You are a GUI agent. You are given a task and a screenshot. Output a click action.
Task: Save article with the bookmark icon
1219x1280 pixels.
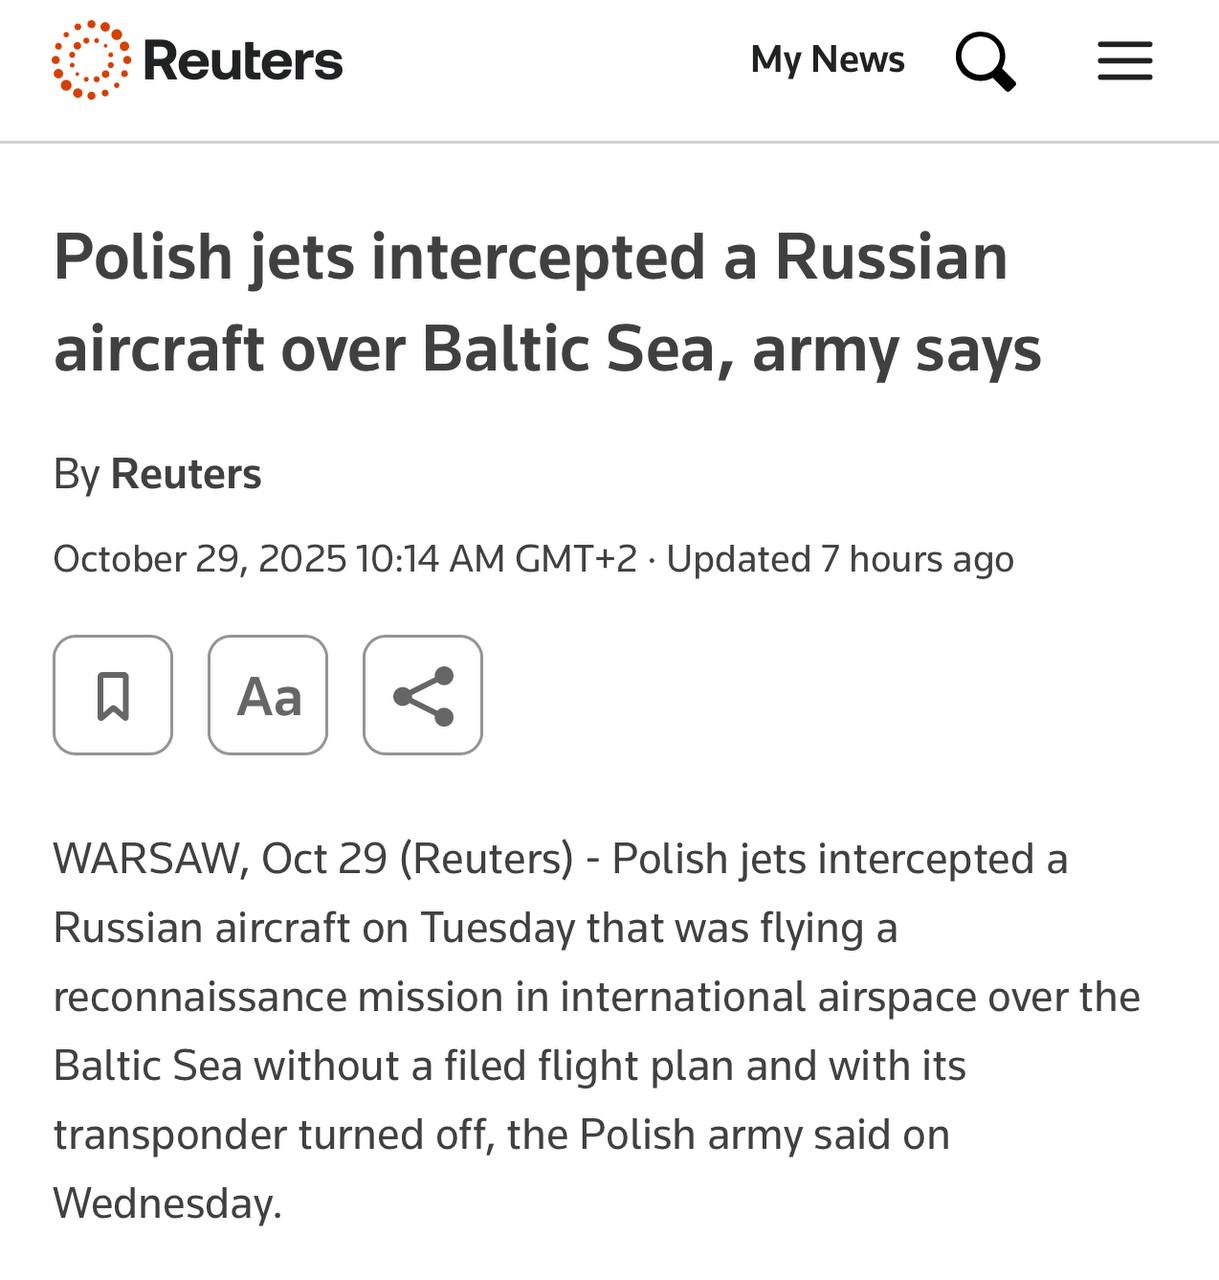tap(113, 695)
